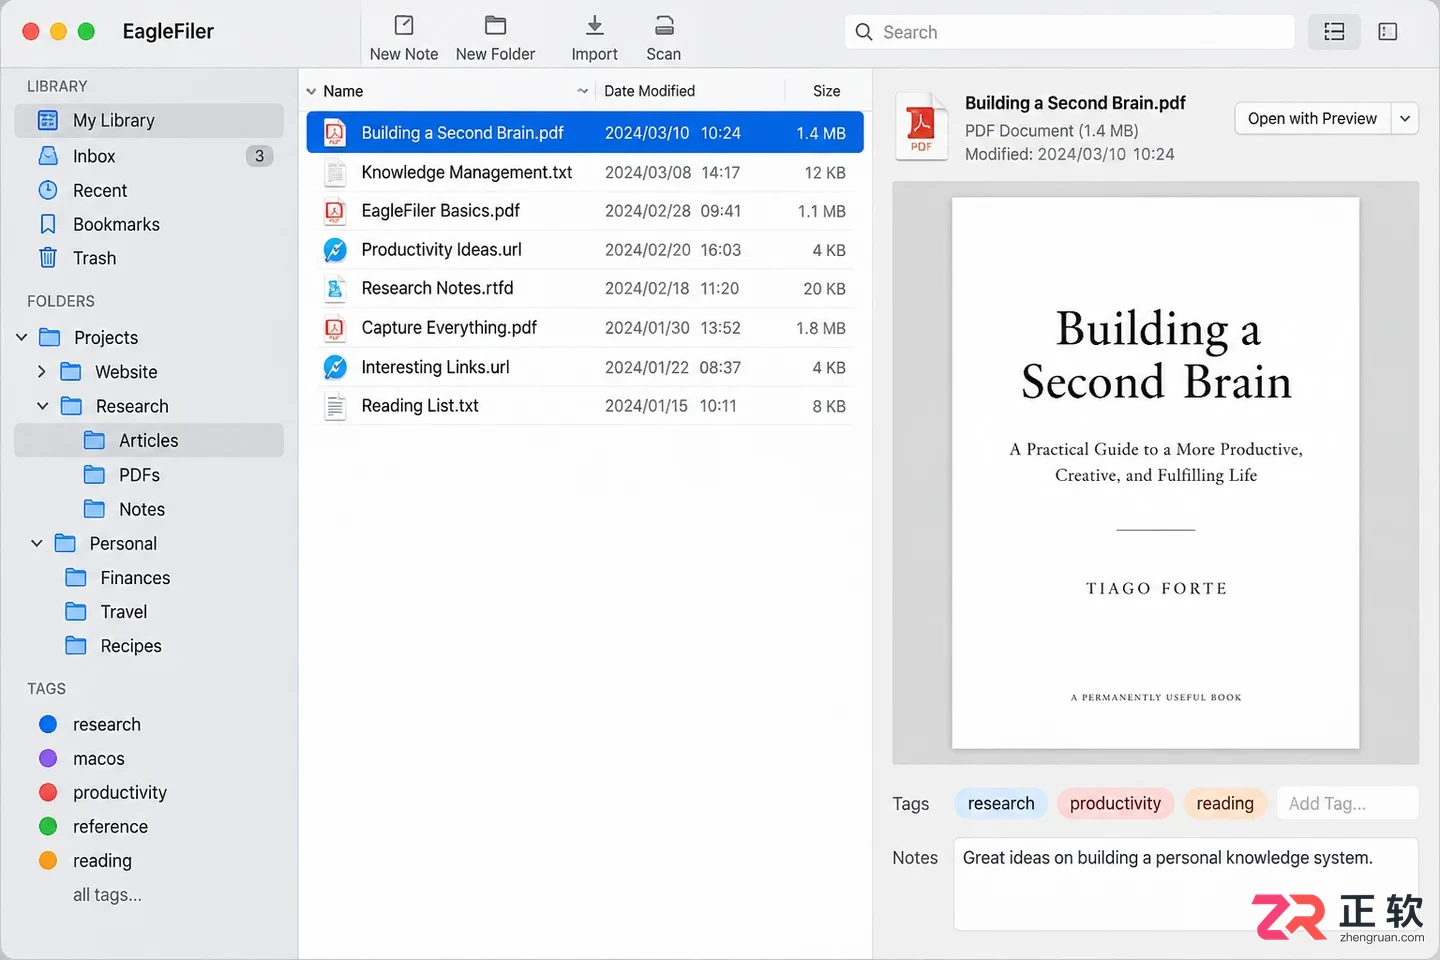Sort by the Size column header

(x=826, y=91)
